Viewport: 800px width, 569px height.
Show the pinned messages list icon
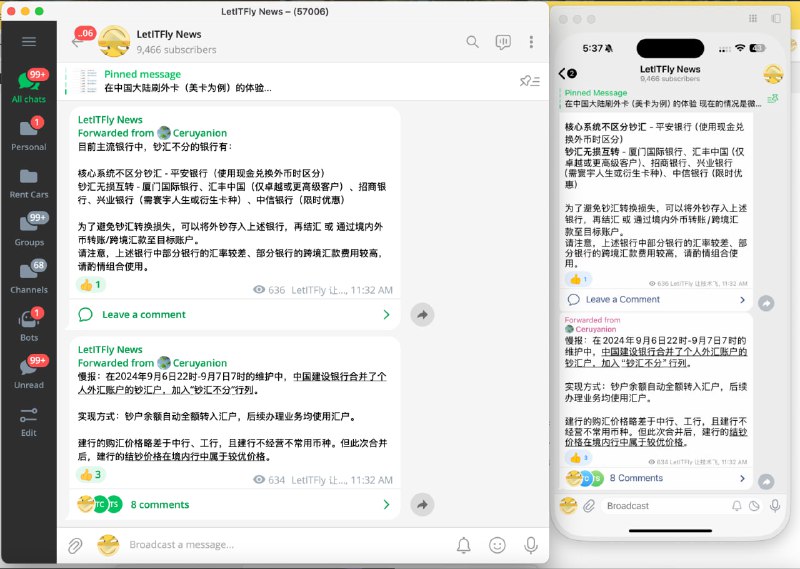(530, 81)
